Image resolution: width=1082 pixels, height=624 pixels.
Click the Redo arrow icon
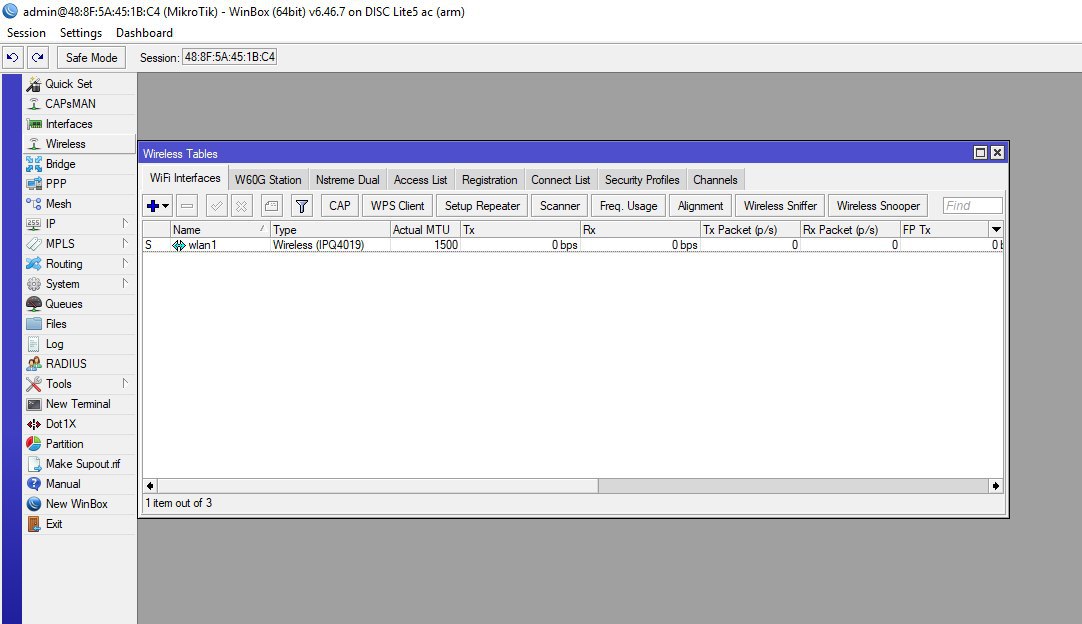pos(38,57)
